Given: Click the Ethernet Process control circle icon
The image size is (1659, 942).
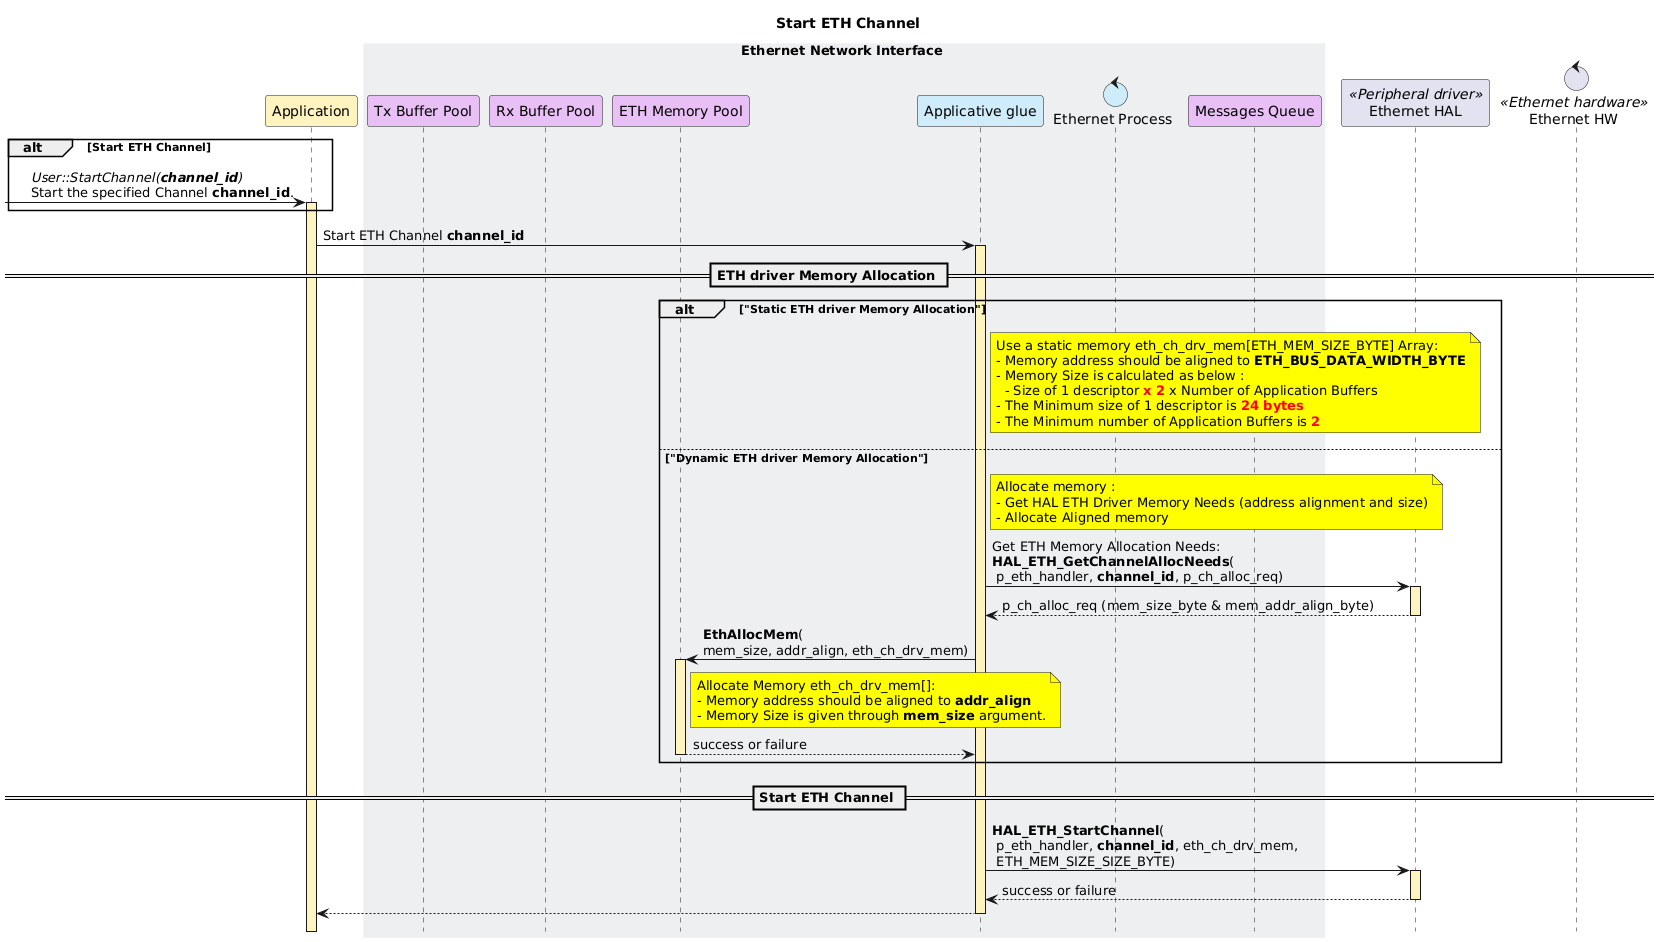Looking at the screenshot, I should click(1114, 94).
